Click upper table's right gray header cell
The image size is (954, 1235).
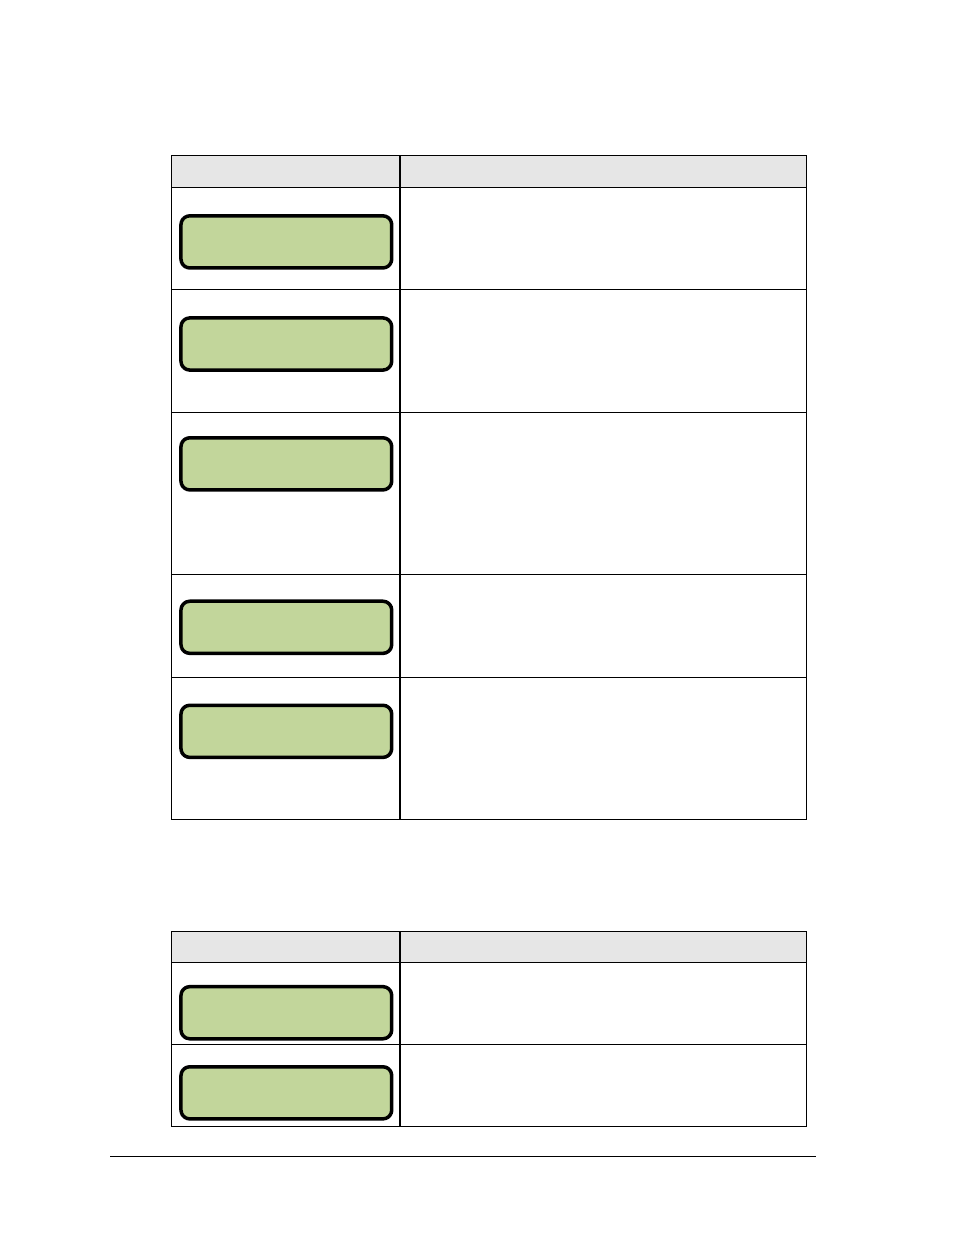coord(603,171)
